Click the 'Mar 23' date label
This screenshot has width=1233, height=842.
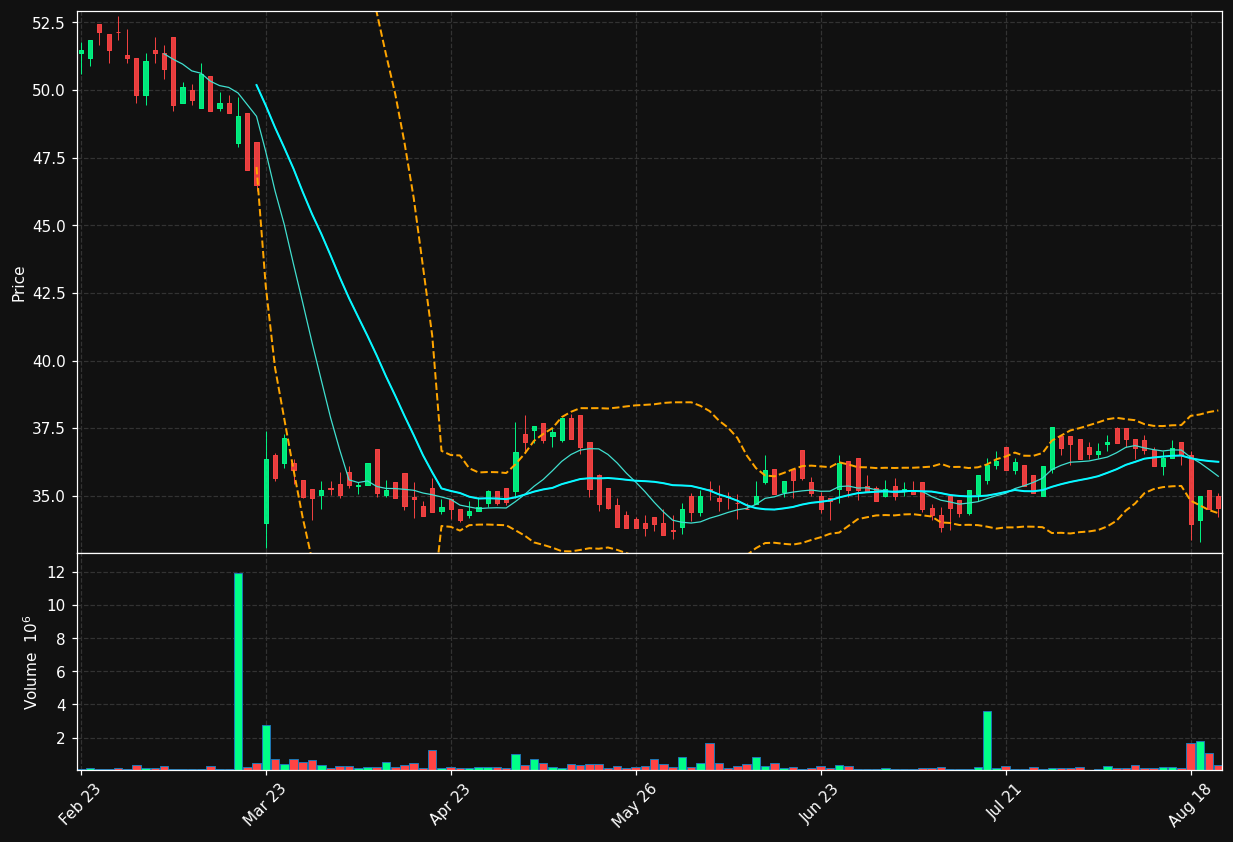(264, 804)
